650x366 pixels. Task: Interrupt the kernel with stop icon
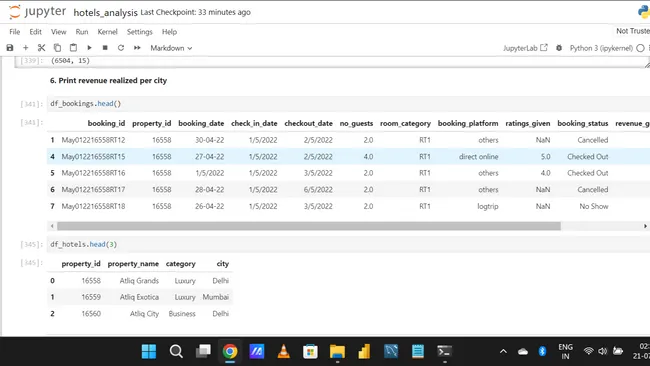[x=105, y=48]
